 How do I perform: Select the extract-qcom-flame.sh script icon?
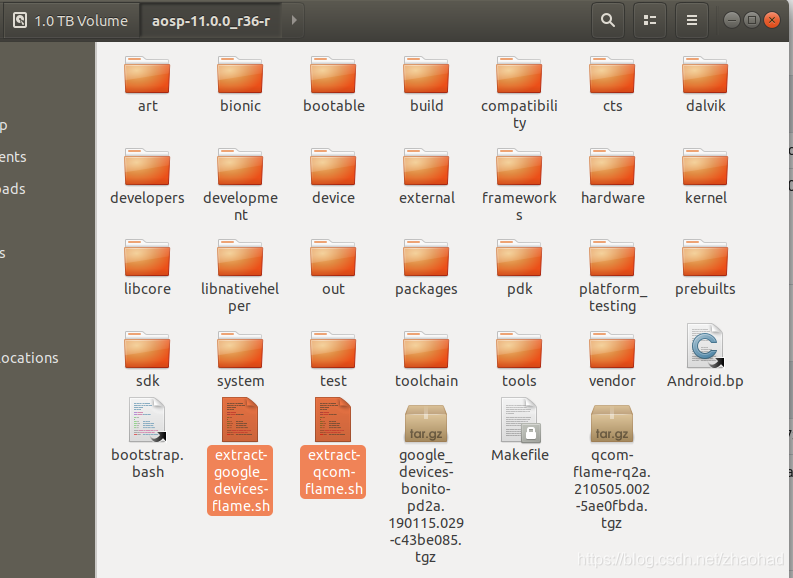point(333,420)
